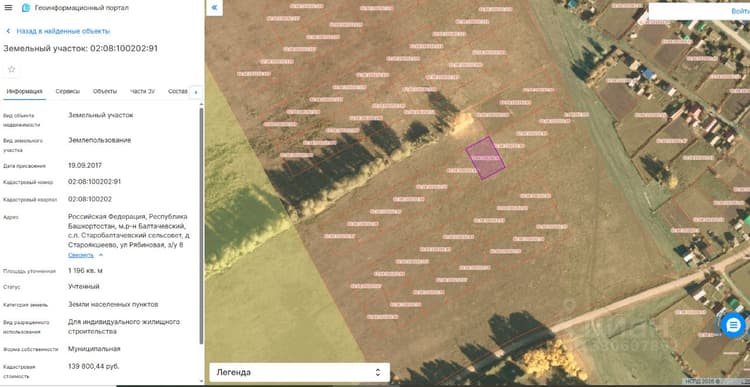
Task: Click the Войти login button
Action: coord(740,11)
